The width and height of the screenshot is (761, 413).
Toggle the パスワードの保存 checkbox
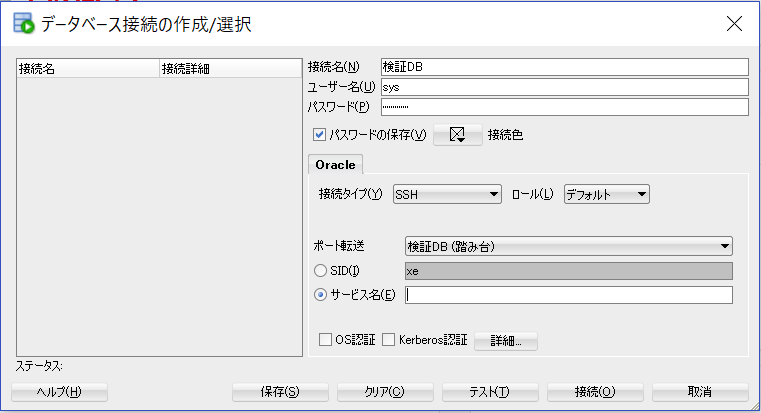click(319, 134)
